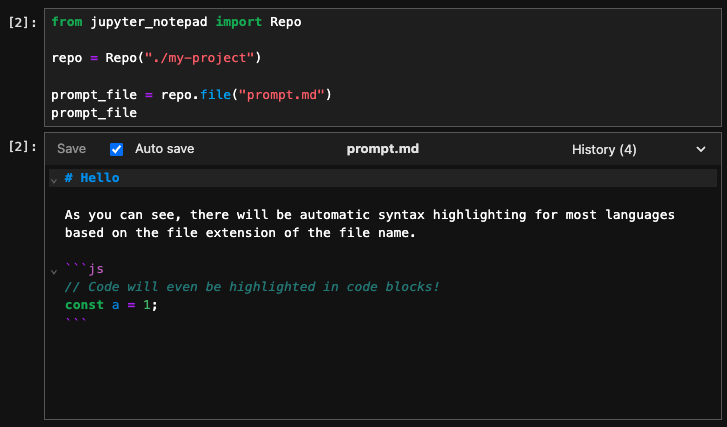Expand the history chevron arrow
This screenshot has width=727, height=427.
pos(701,149)
